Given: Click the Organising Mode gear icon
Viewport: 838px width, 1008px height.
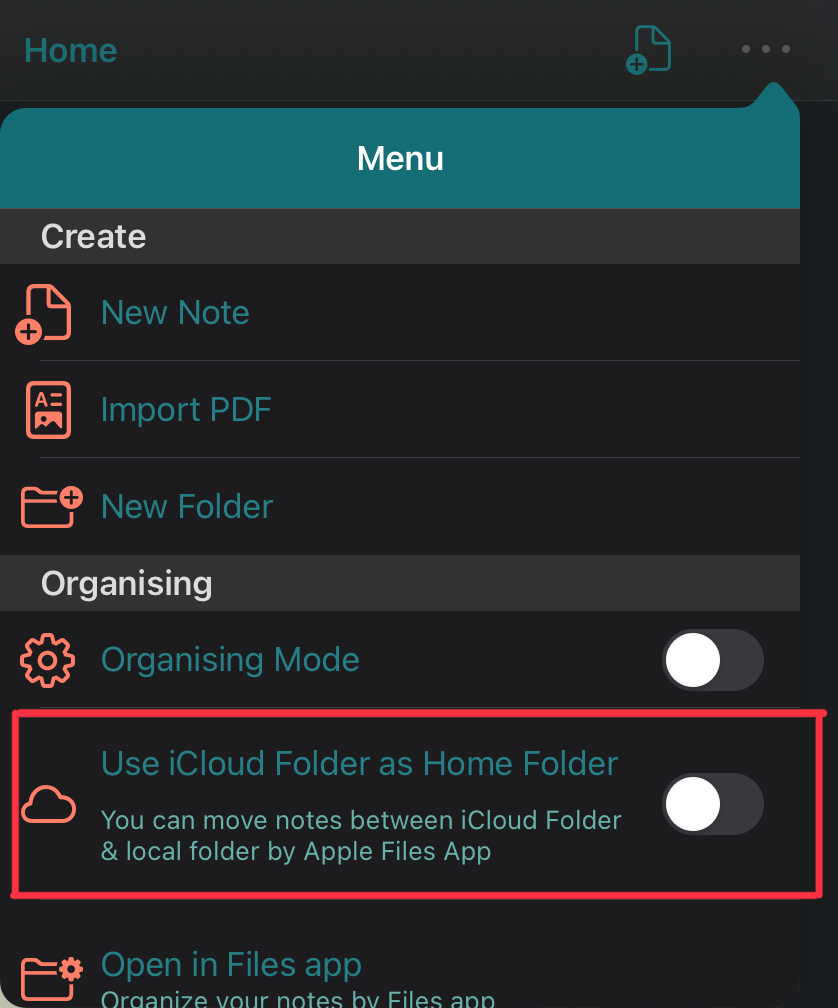Looking at the screenshot, I should (48, 660).
